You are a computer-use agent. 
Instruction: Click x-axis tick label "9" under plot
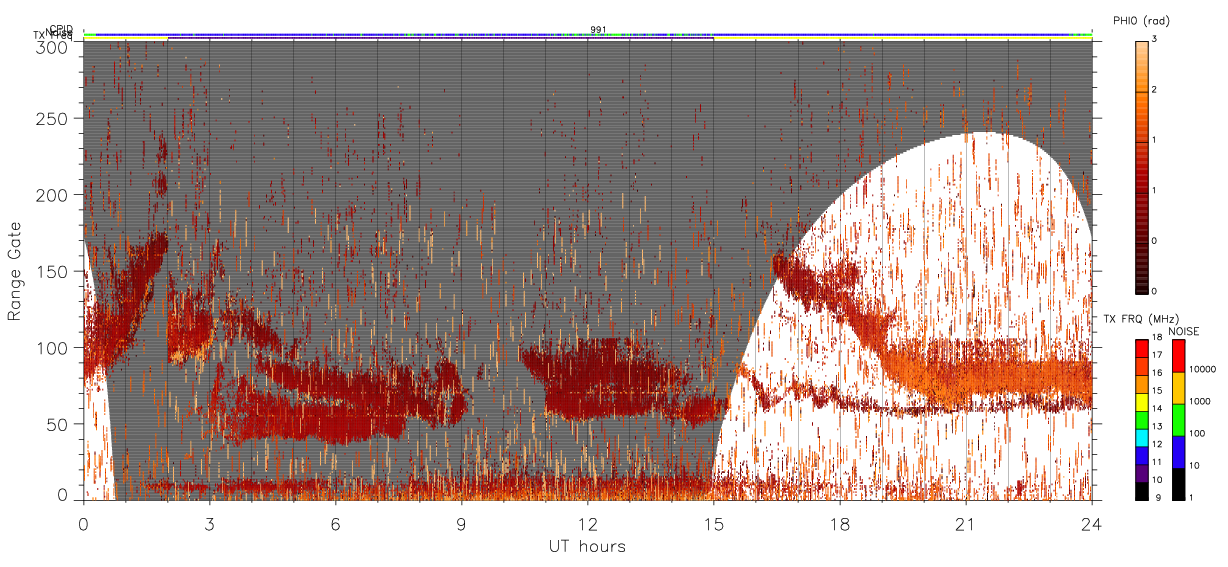[462, 523]
